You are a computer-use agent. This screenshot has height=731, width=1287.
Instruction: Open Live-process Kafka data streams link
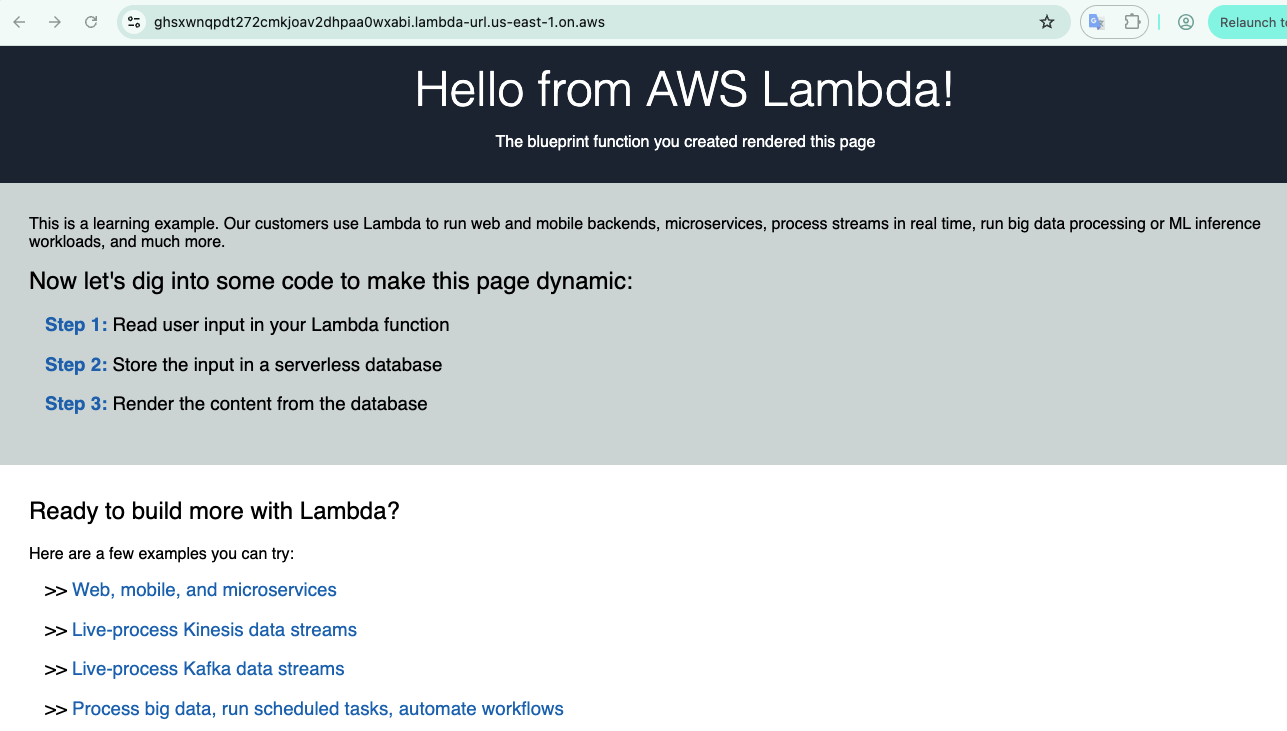point(208,669)
